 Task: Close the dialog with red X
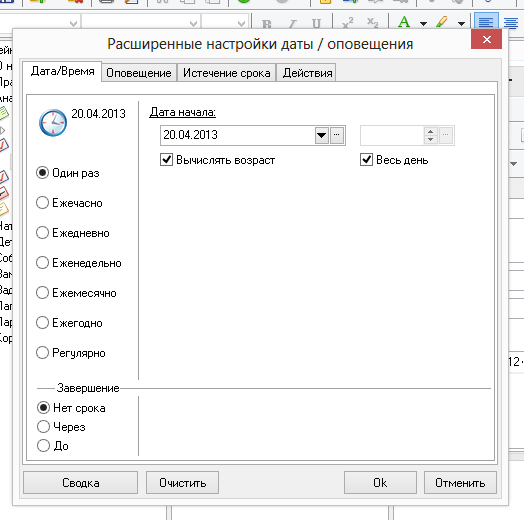pos(486,39)
